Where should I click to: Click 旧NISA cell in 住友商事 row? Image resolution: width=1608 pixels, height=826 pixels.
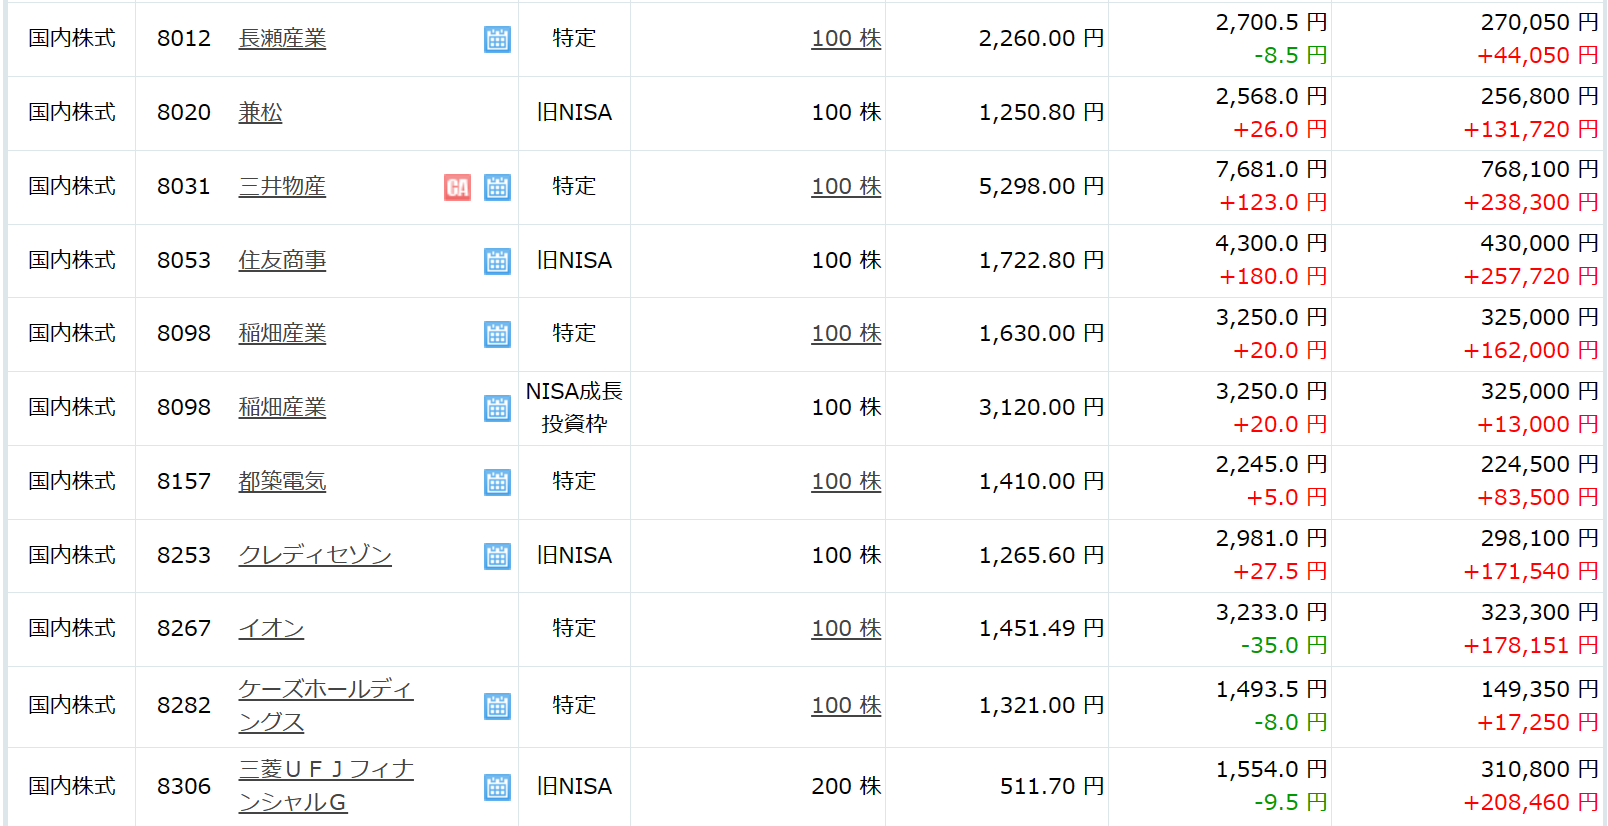[x=574, y=260]
